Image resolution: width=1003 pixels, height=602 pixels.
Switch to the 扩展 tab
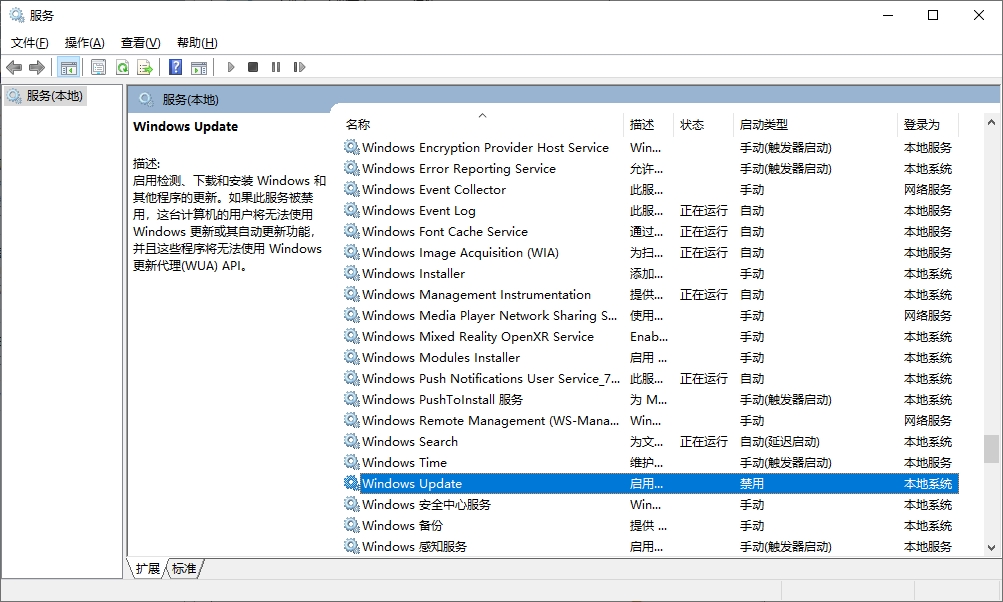[x=147, y=568]
